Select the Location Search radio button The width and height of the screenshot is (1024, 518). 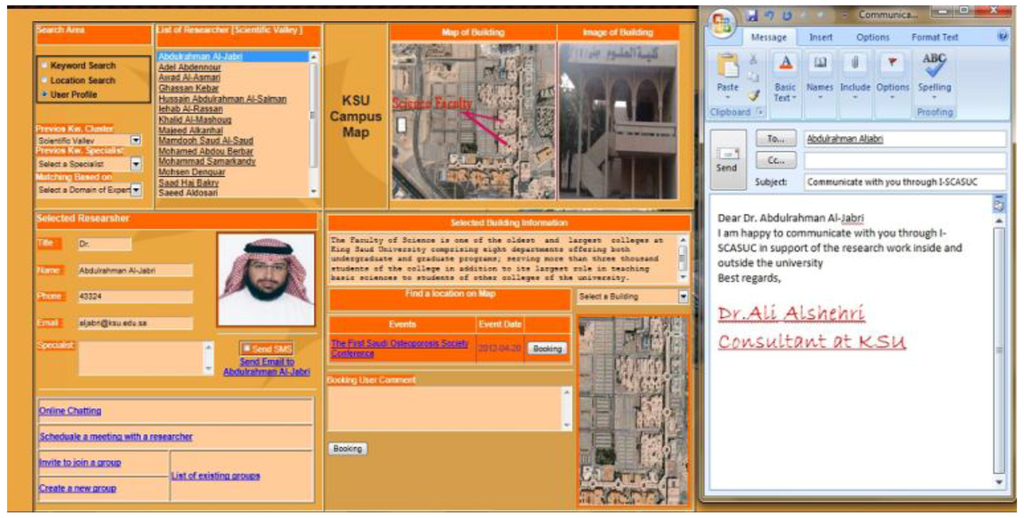coord(44,80)
